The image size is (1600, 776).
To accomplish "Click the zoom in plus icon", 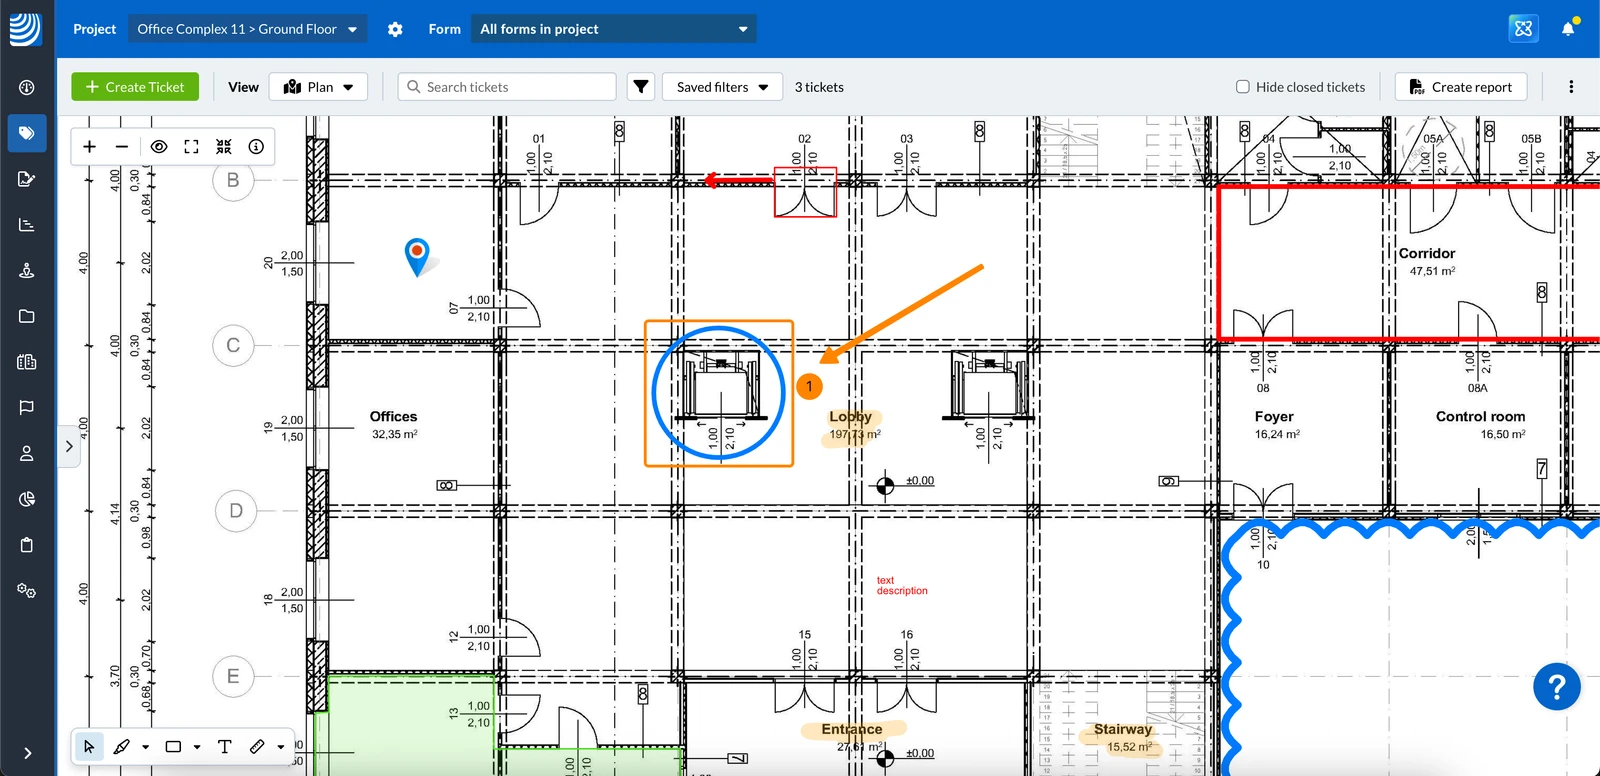I will pos(90,147).
